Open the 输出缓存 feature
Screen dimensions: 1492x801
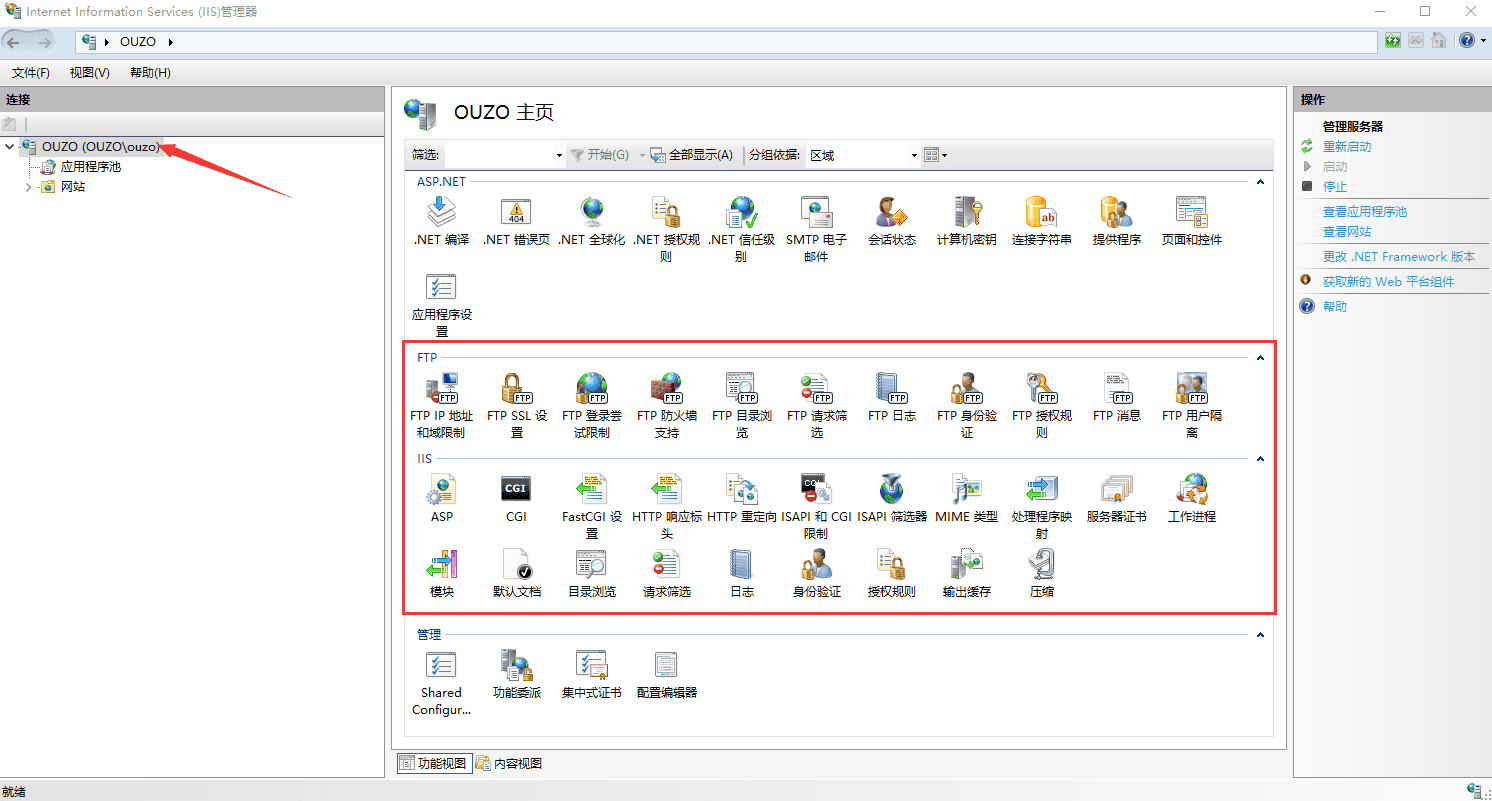[x=966, y=573]
